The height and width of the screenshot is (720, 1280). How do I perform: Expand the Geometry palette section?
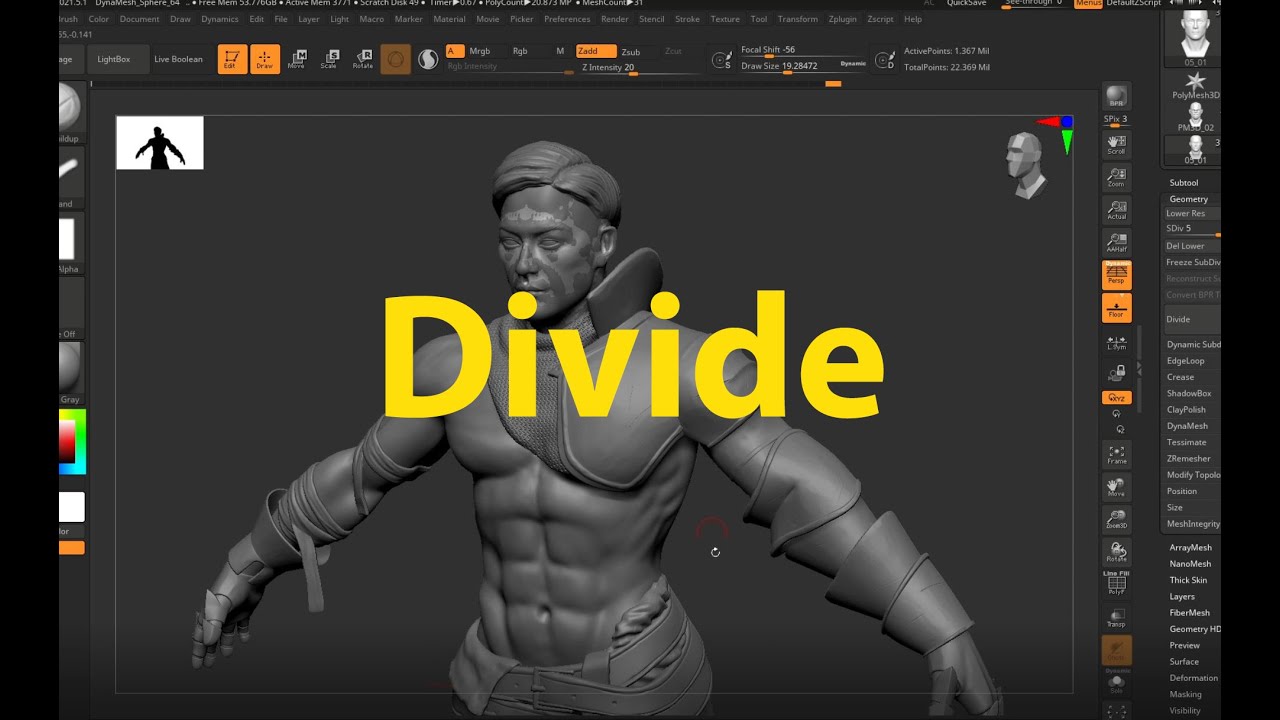(x=1189, y=199)
